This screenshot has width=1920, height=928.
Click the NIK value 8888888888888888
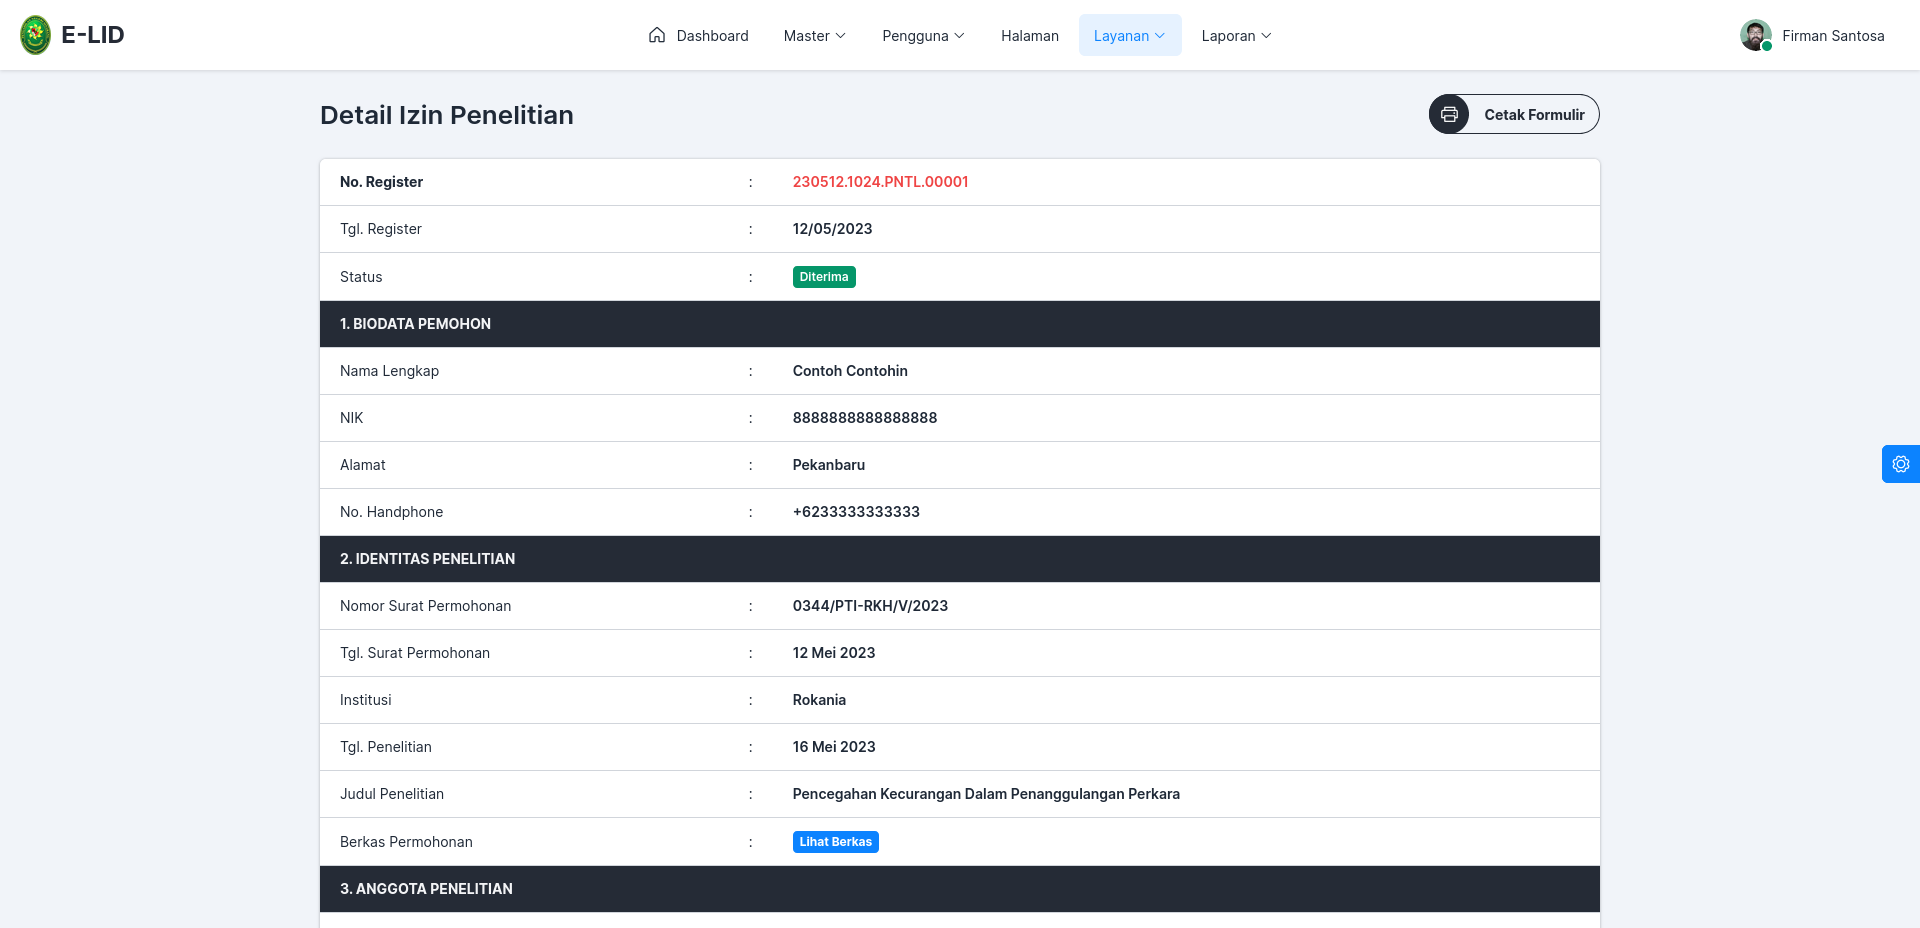click(x=865, y=418)
